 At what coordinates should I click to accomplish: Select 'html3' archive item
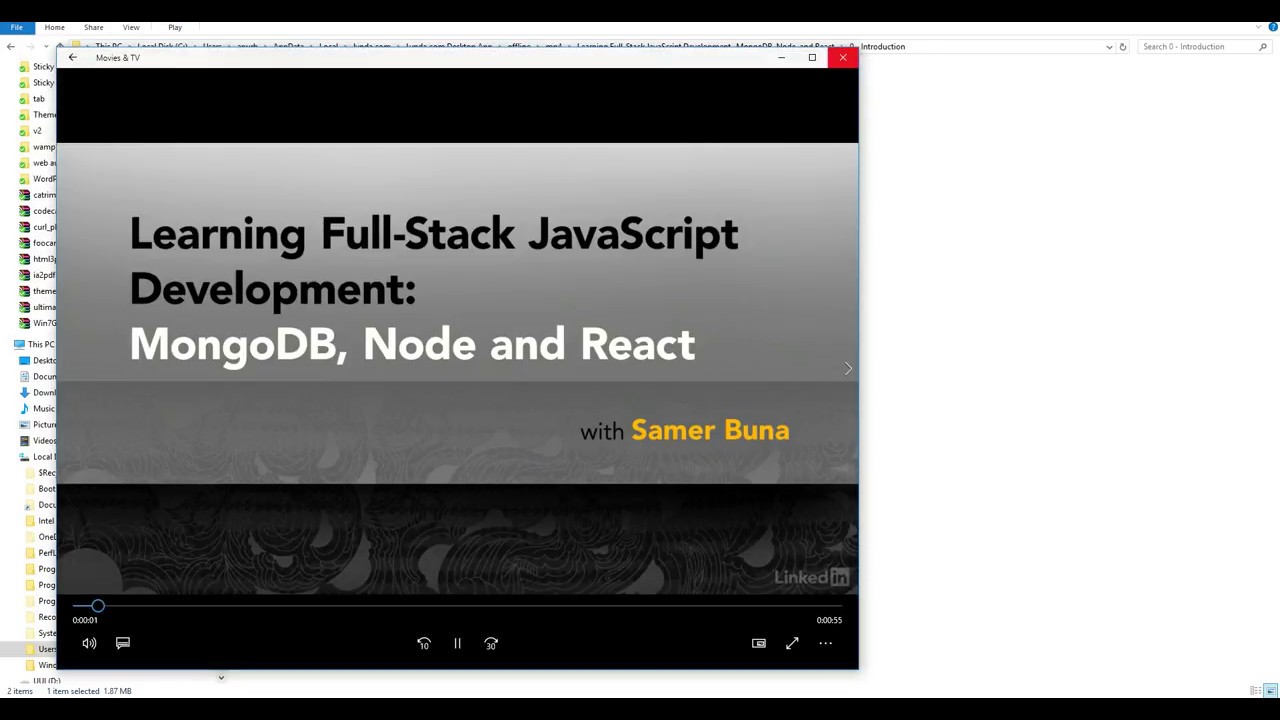[37, 259]
